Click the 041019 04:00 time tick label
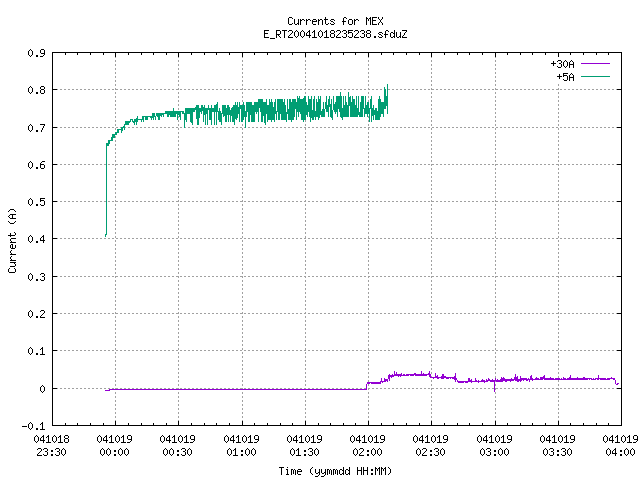This screenshot has width=640, height=480. coord(620,446)
